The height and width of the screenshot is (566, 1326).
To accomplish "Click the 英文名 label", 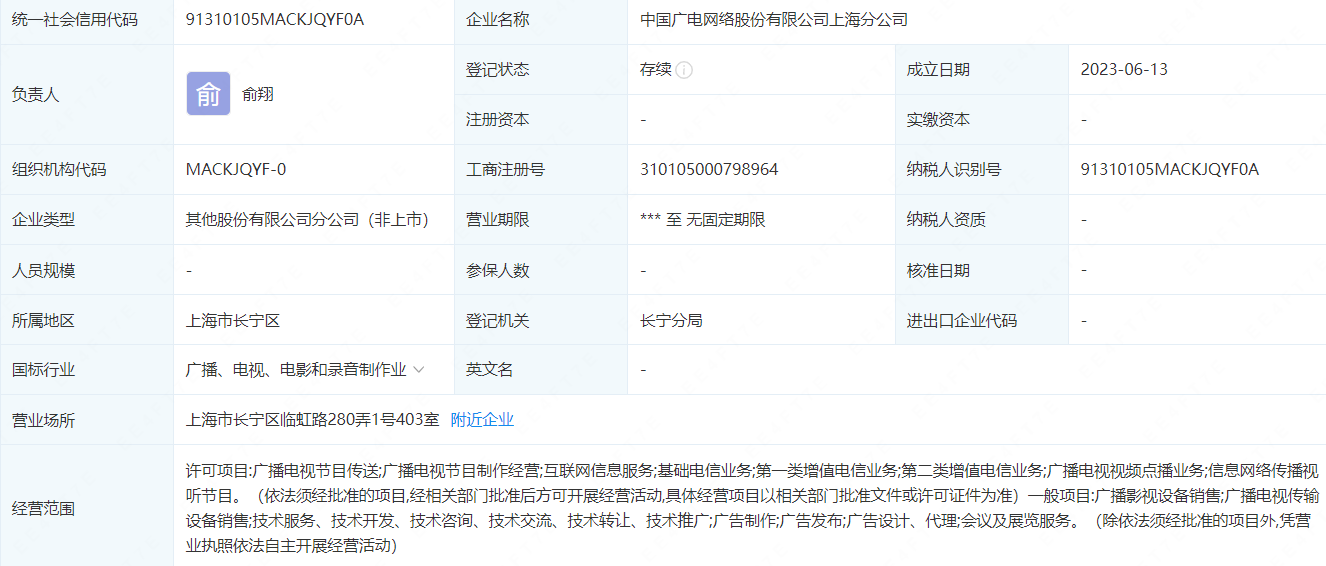I will pyautogui.click(x=490, y=370).
